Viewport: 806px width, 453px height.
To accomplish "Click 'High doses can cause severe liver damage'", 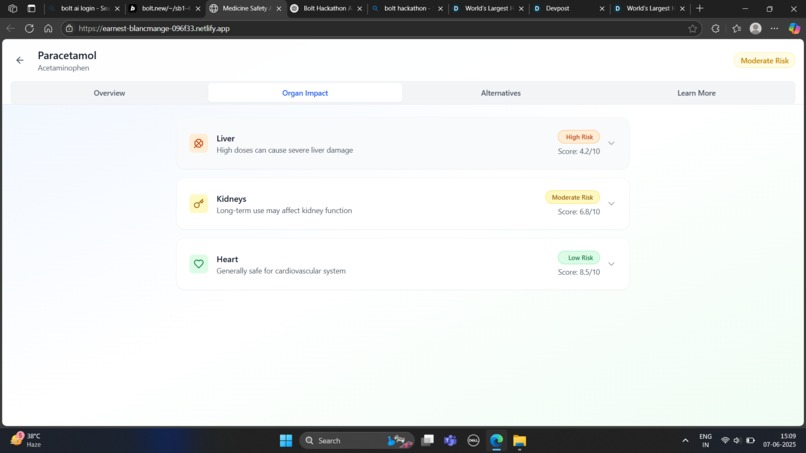I will (x=284, y=150).
